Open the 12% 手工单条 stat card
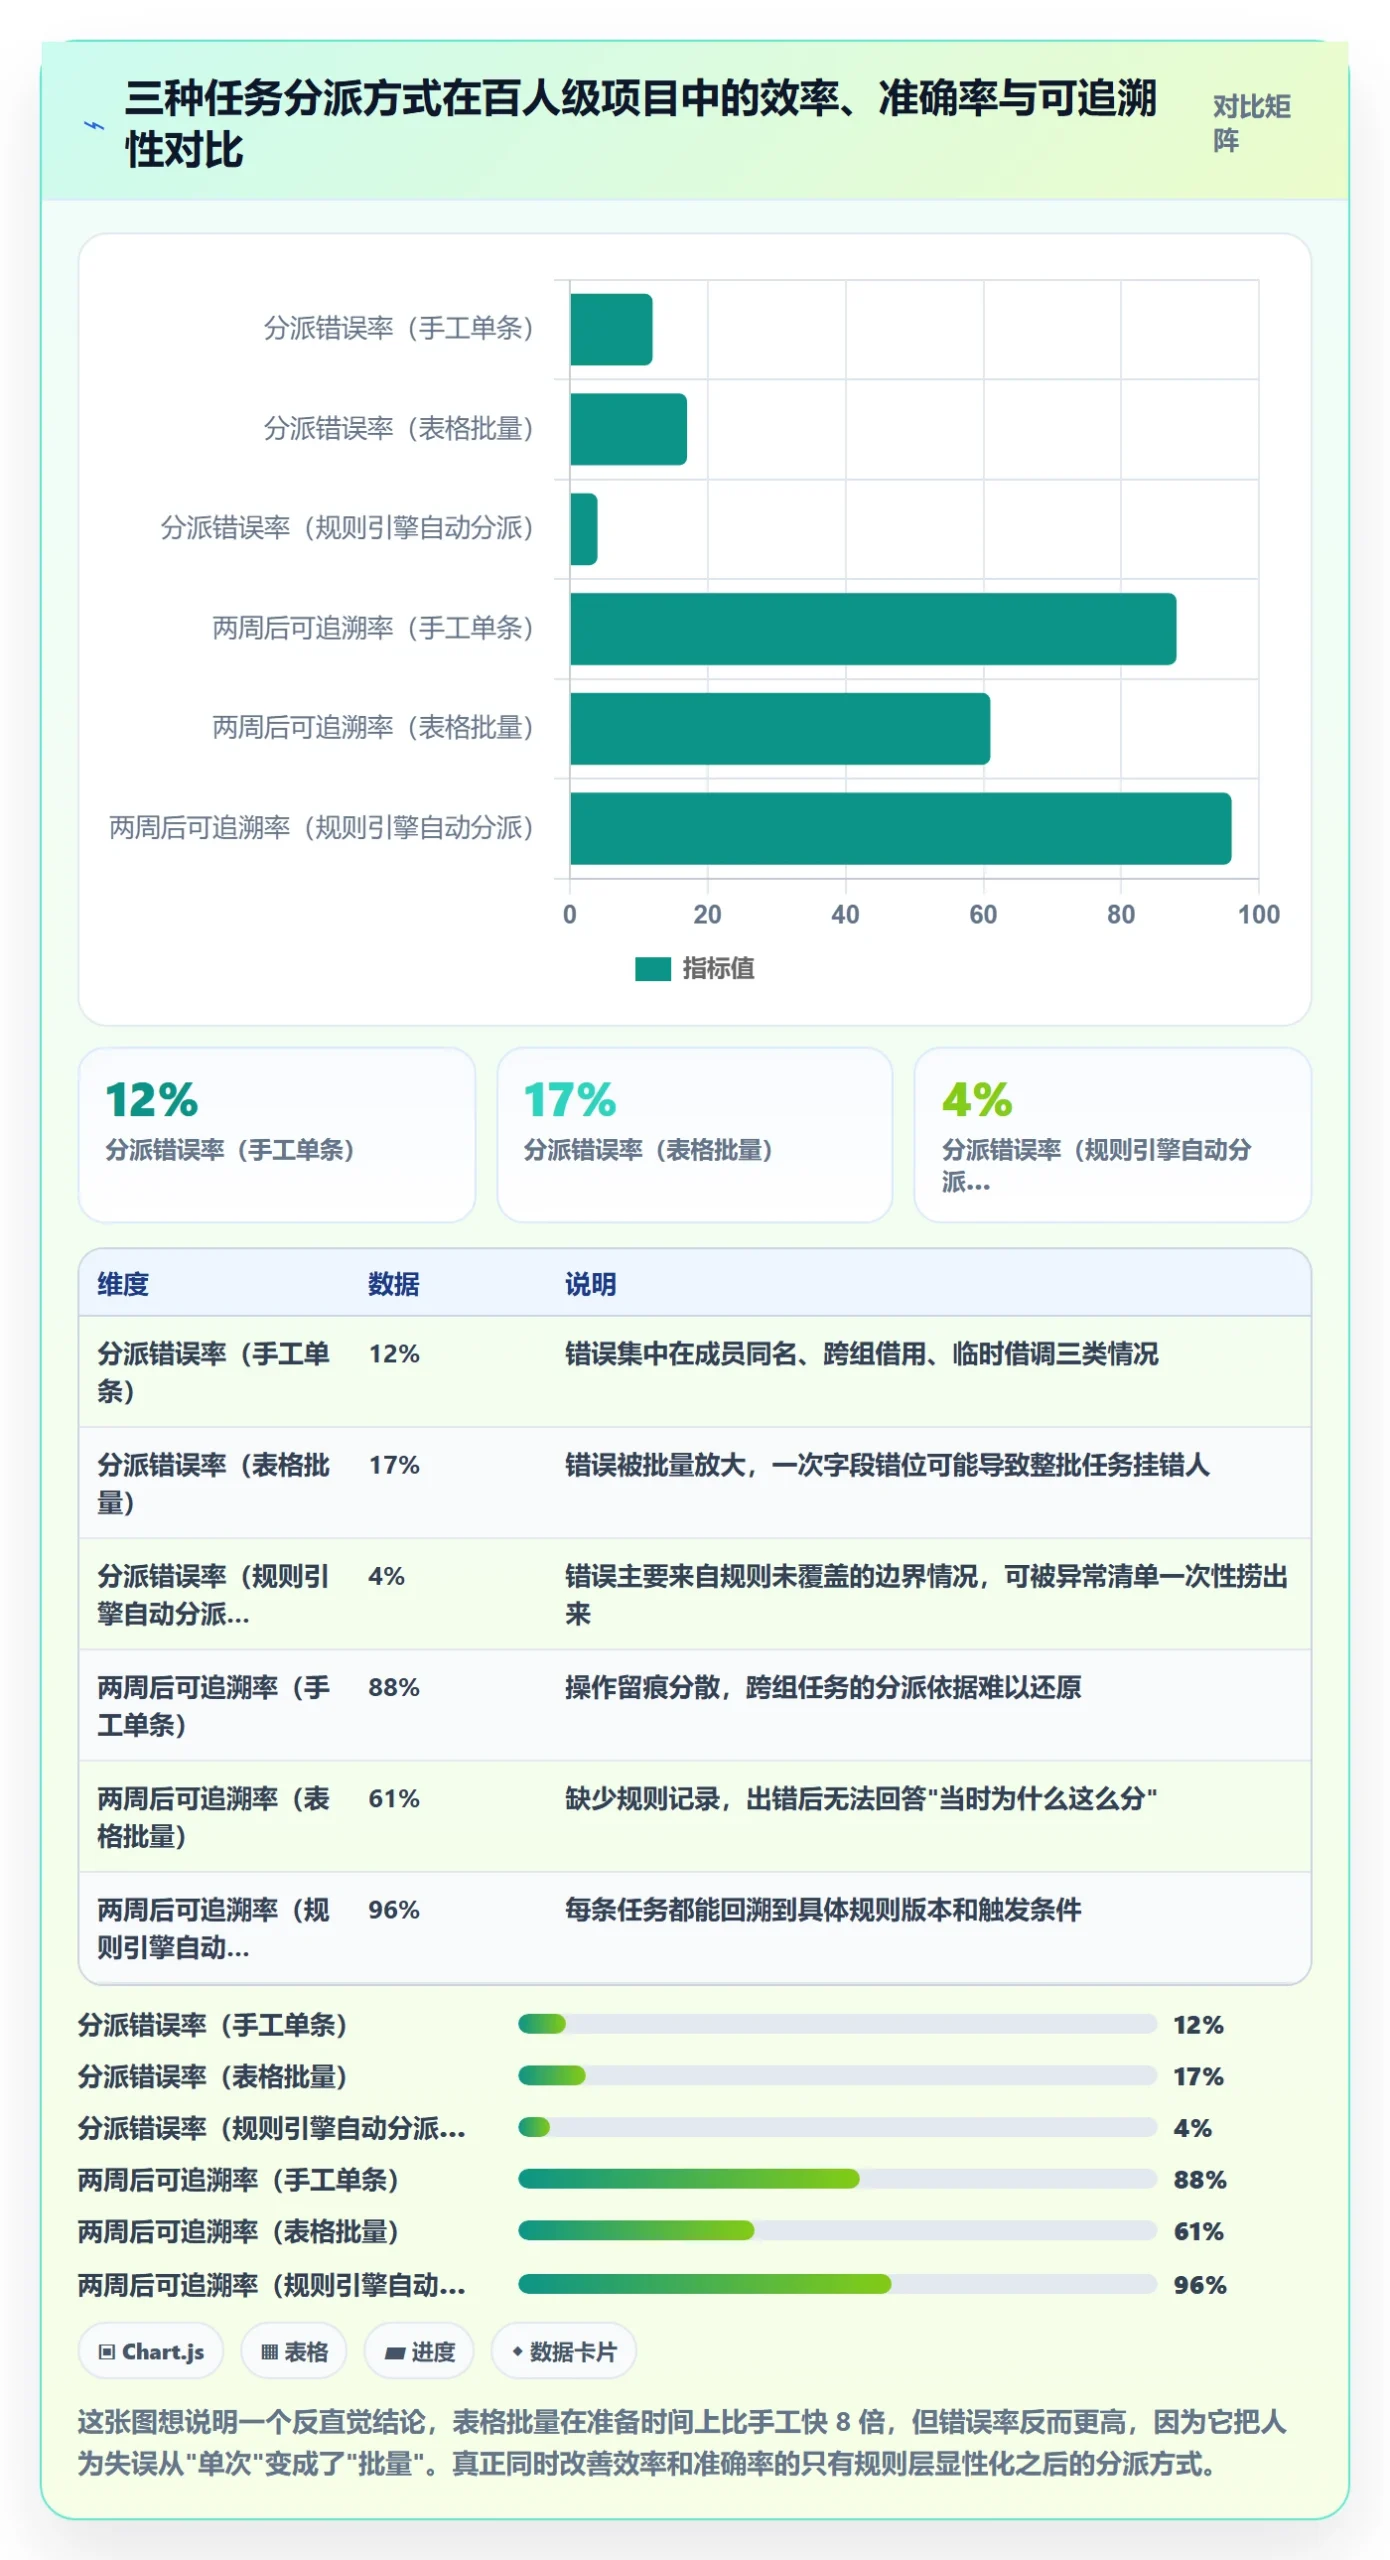This screenshot has height=2560, width=1390. coord(277,1134)
